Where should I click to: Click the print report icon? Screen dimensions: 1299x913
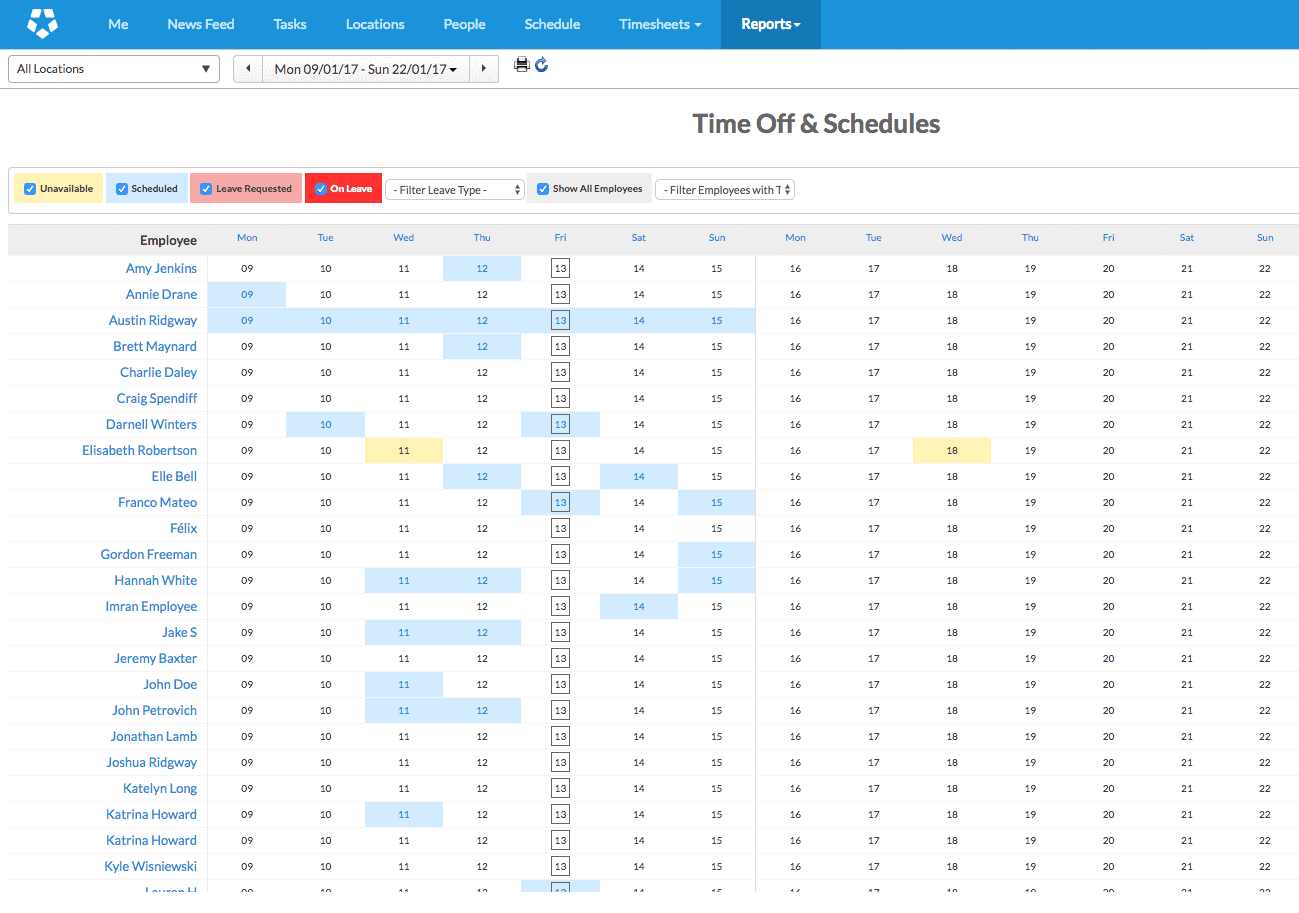pyautogui.click(x=521, y=65)
